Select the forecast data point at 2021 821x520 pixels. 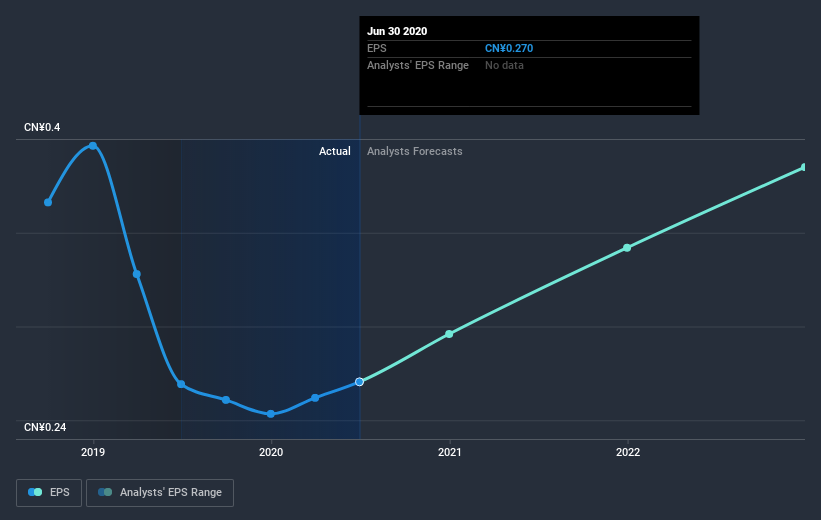449,334
